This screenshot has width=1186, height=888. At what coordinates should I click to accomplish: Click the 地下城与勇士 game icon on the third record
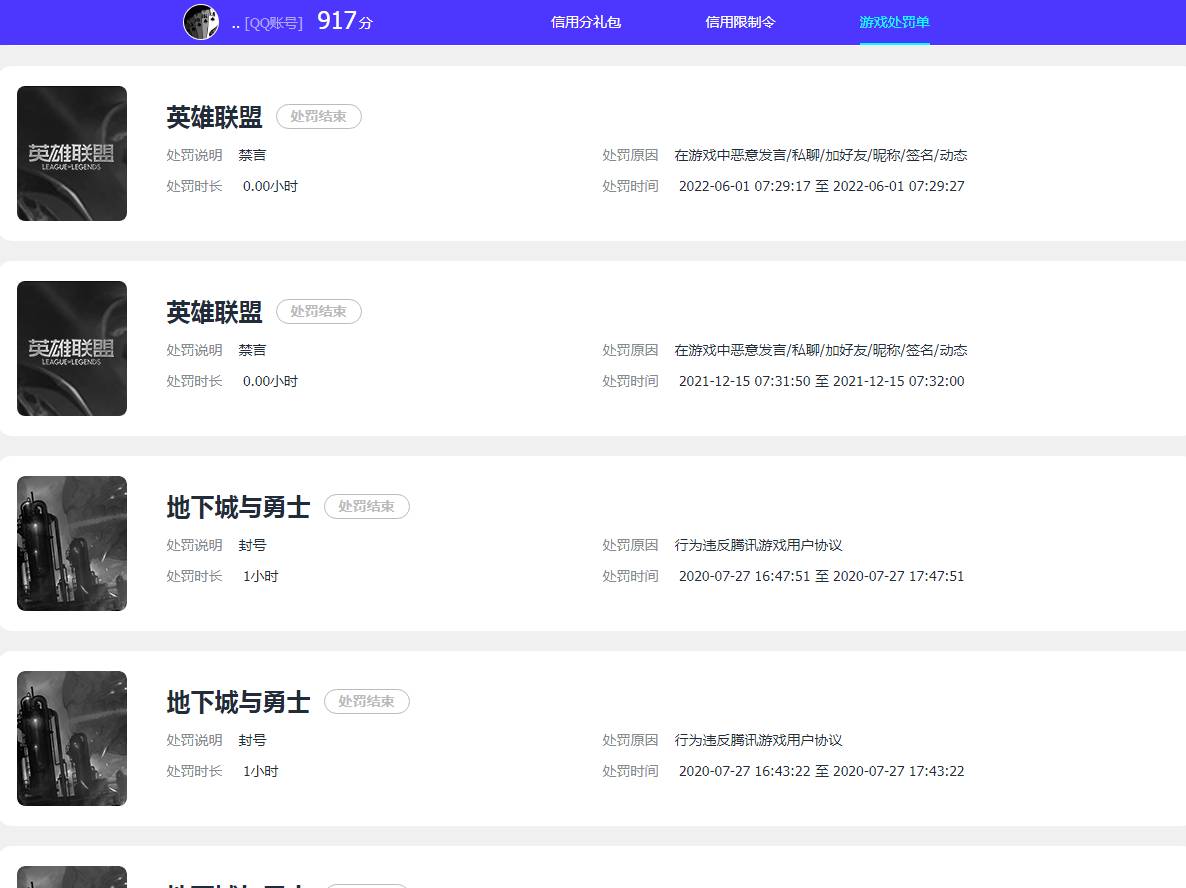pos(71,543)
